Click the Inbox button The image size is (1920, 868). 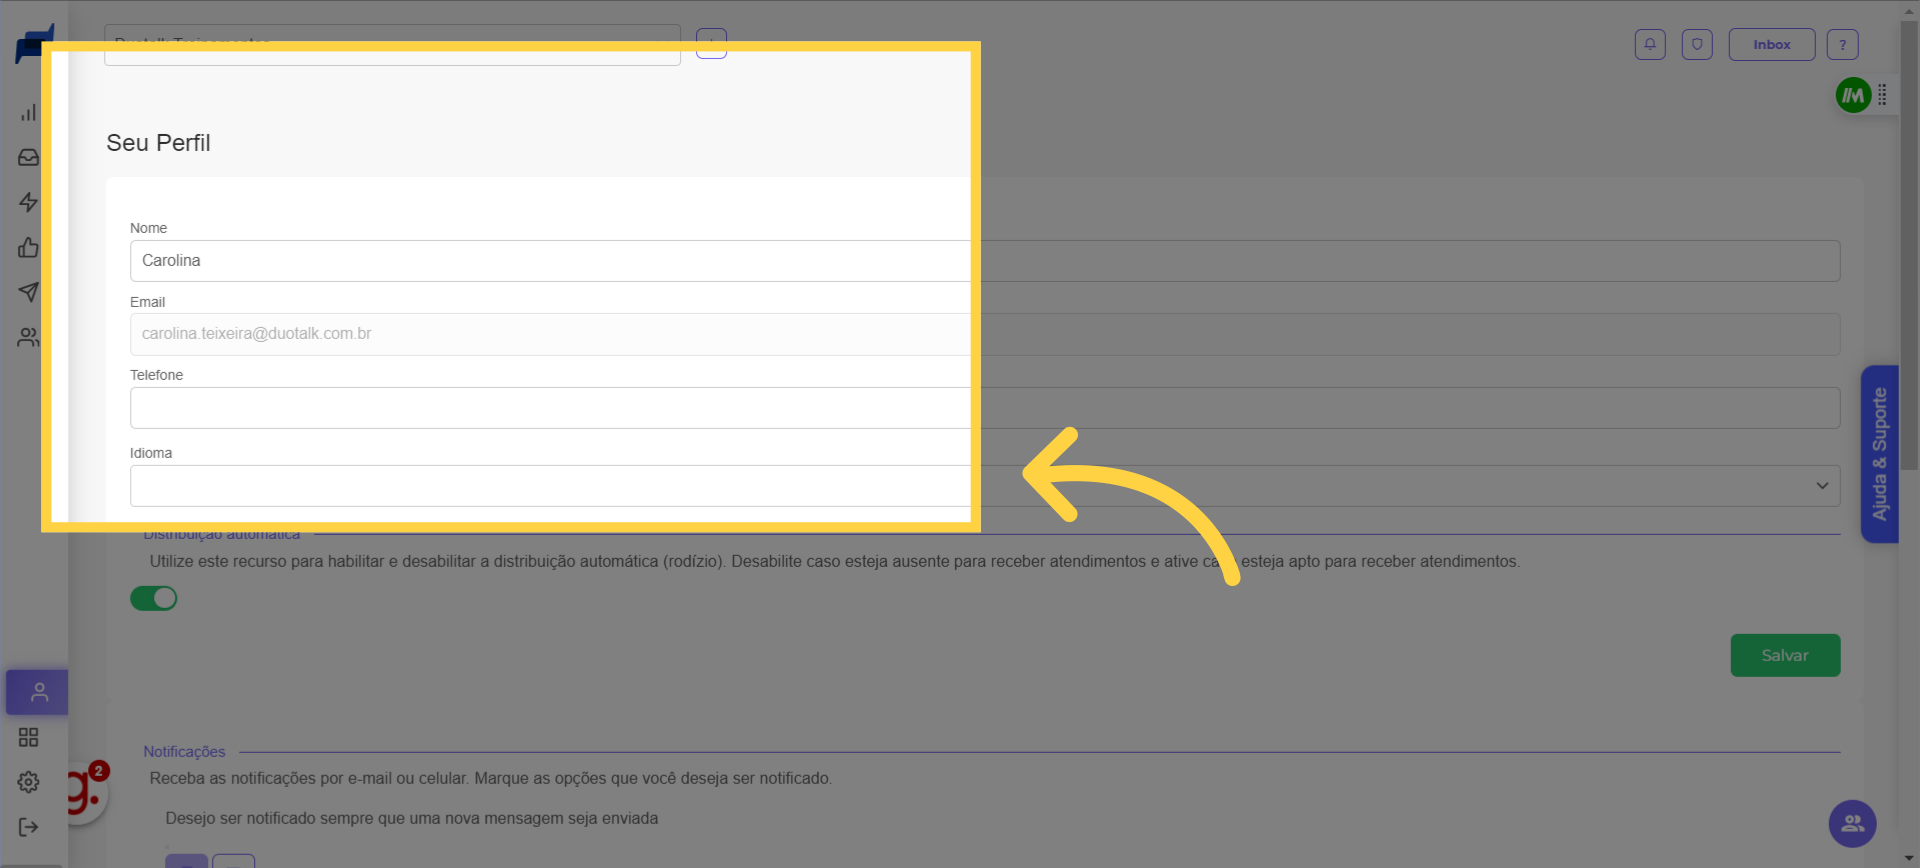[x=1771, y=45]
